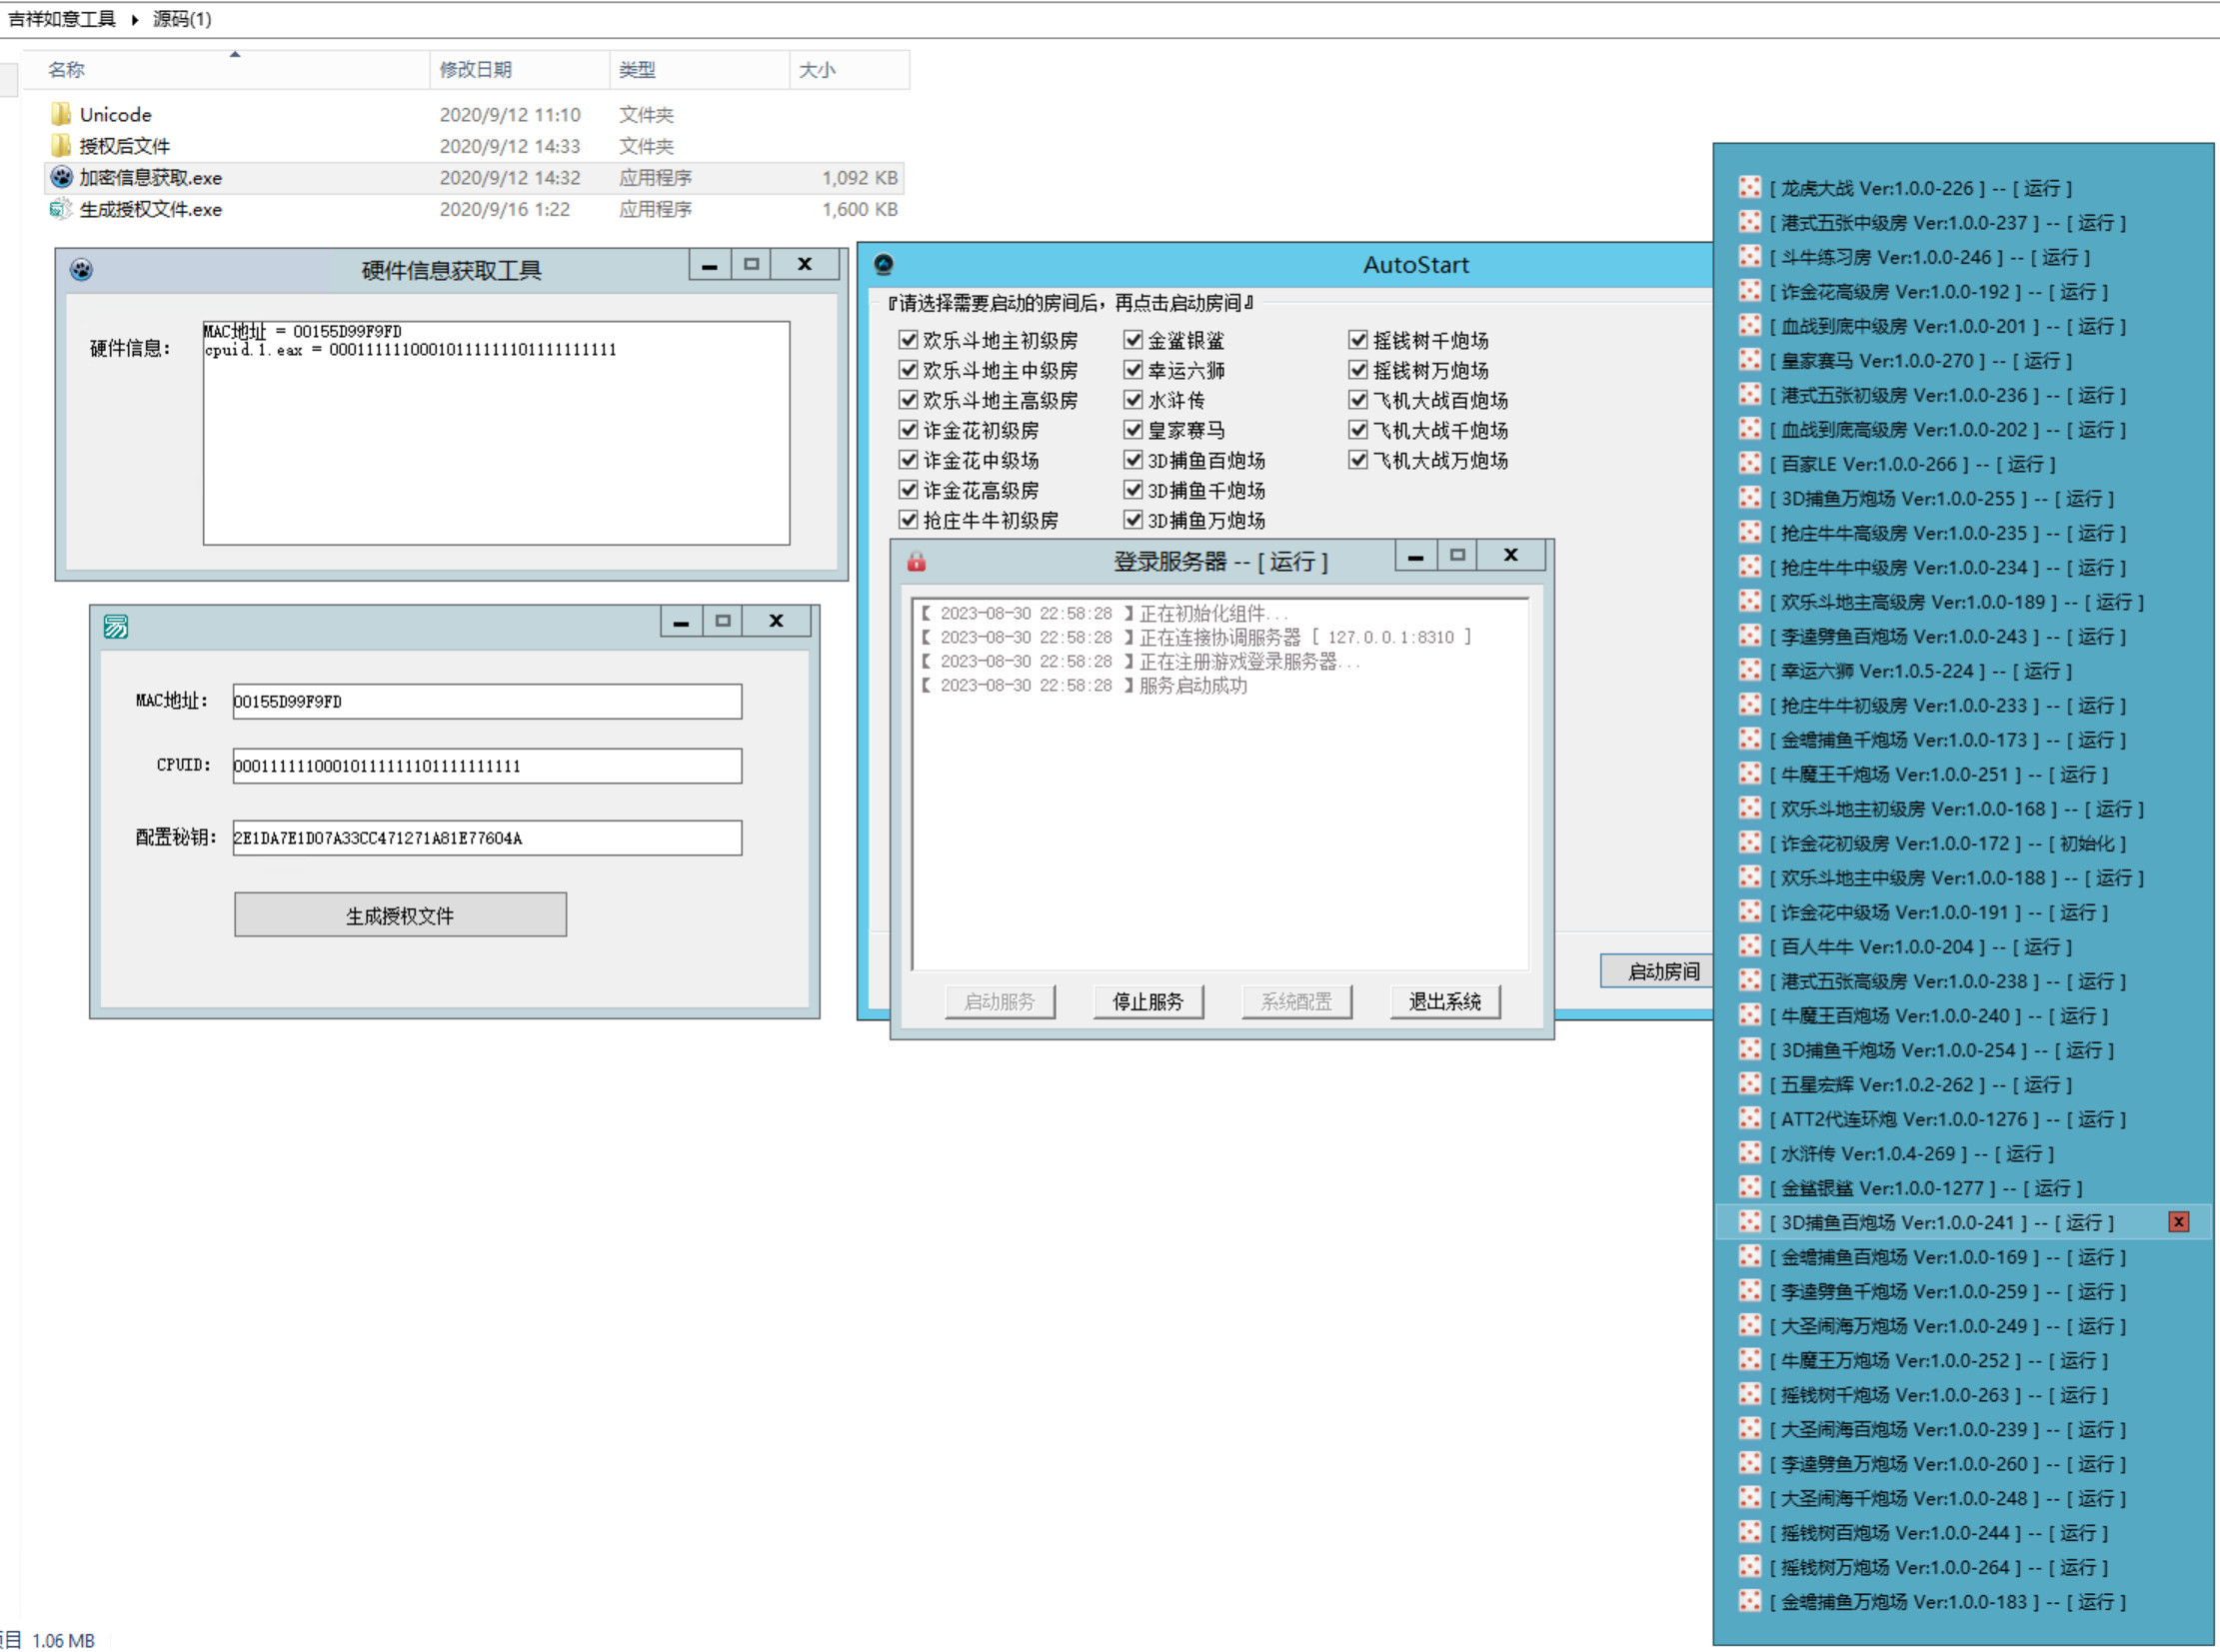Image resolution: width=2220 pixels, height=1652 pixels.
Task: Sort files by the 名称 column header
Action: pos(67,70)
